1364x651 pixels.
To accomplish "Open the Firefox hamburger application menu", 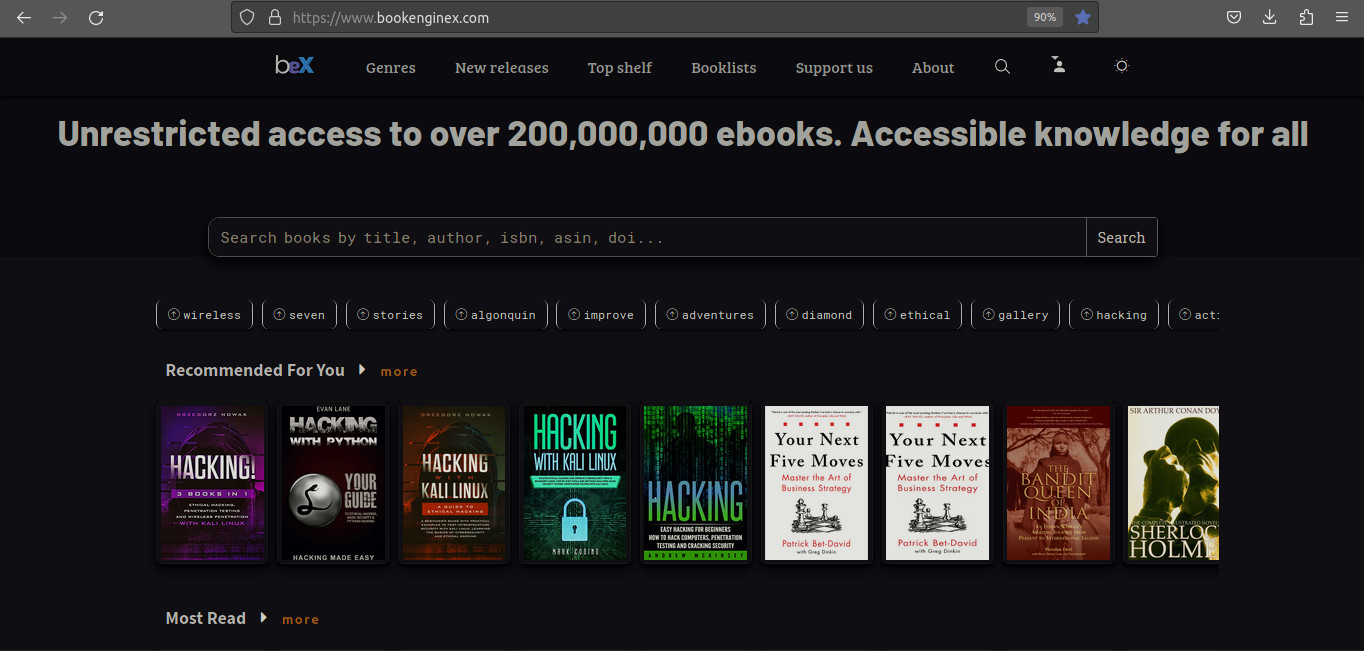I will (x=1342, y=17).
